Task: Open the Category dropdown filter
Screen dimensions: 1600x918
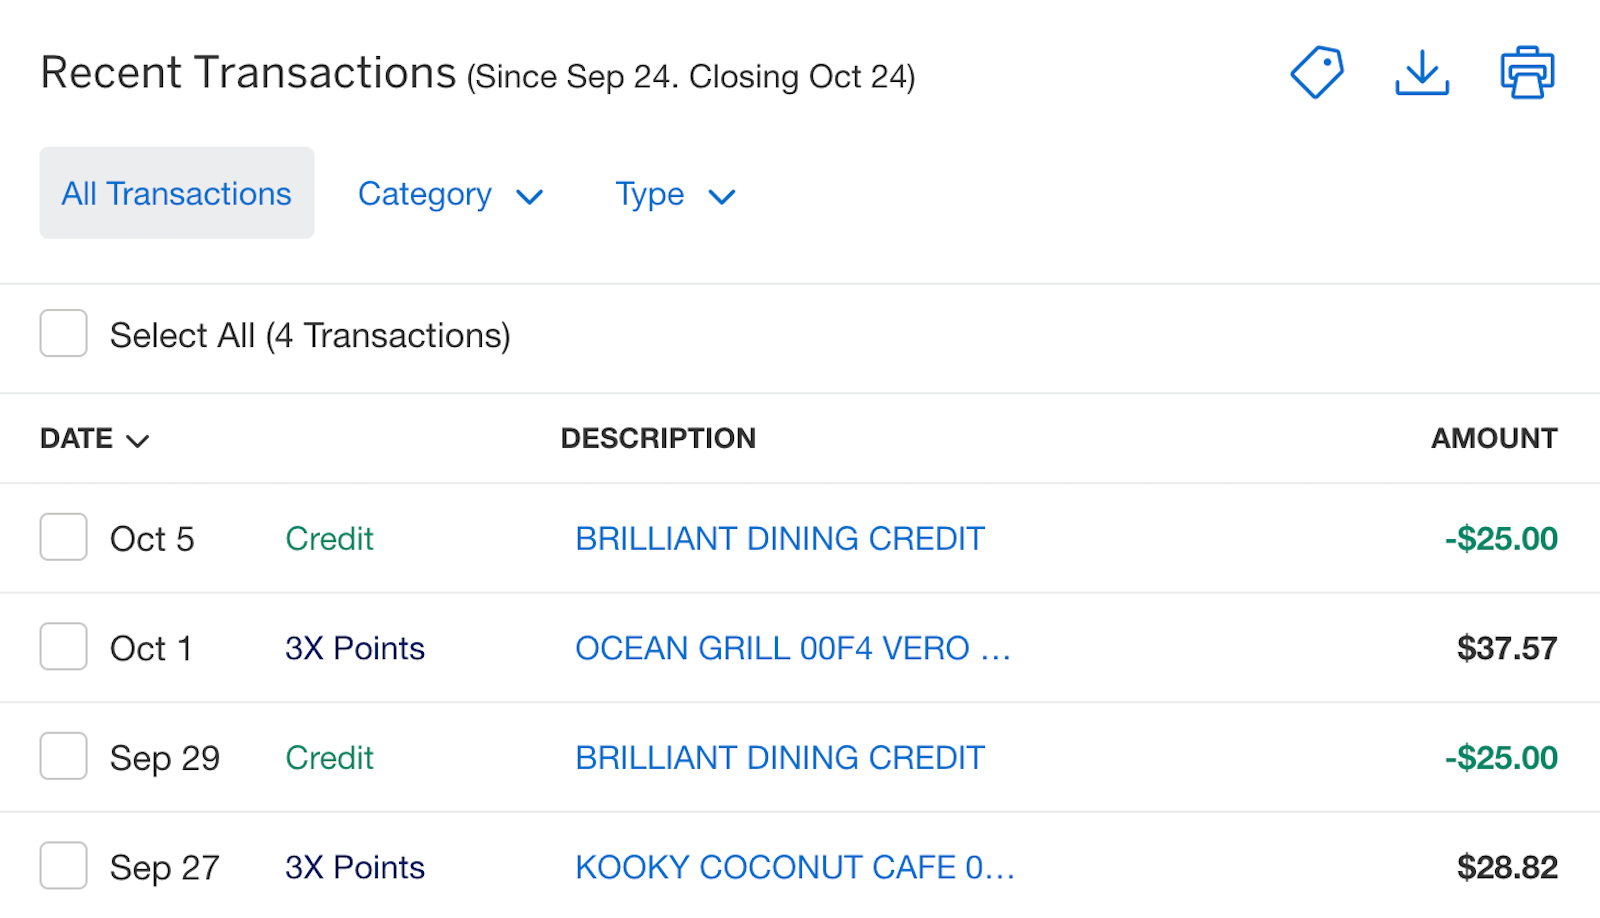Action: (451, 194)
